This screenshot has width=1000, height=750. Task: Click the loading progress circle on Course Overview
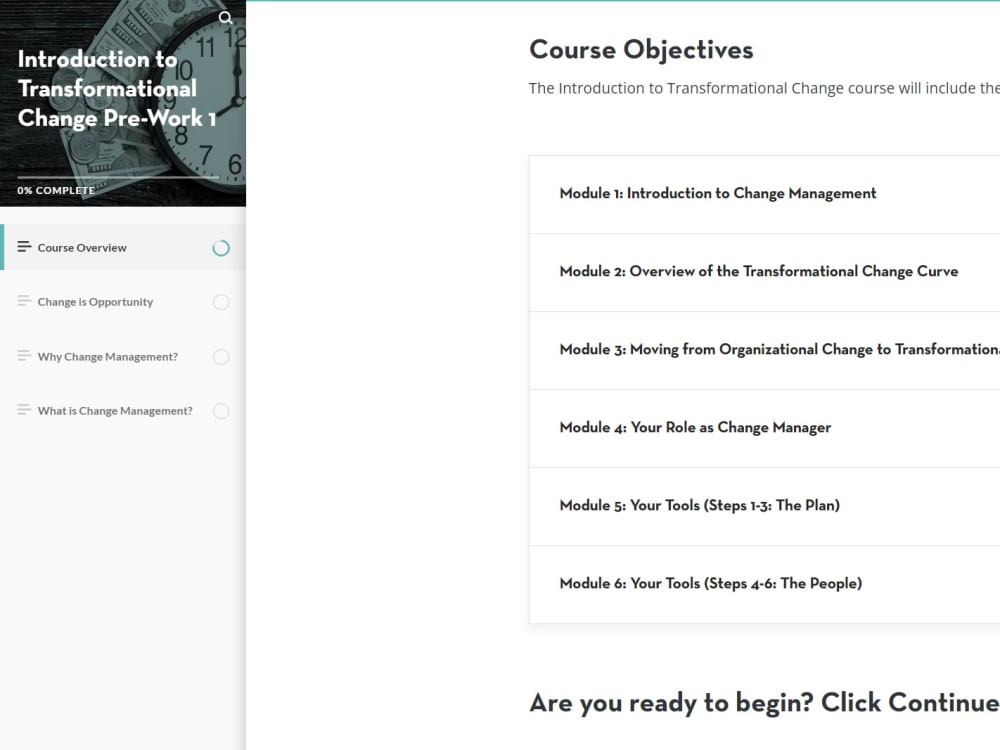[x=221, y=246]
